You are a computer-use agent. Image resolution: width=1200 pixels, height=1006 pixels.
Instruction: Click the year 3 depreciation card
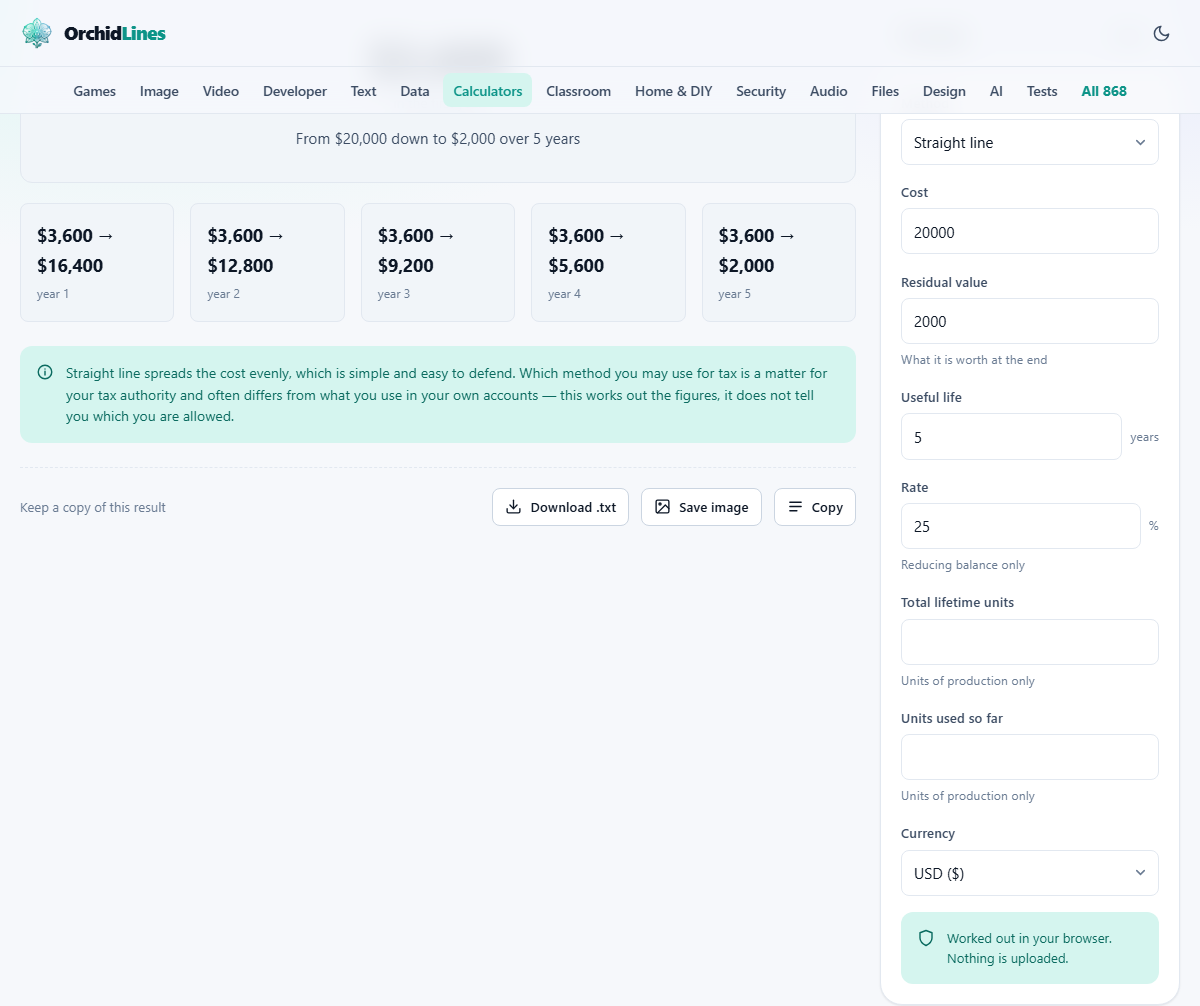pos(438,262)
